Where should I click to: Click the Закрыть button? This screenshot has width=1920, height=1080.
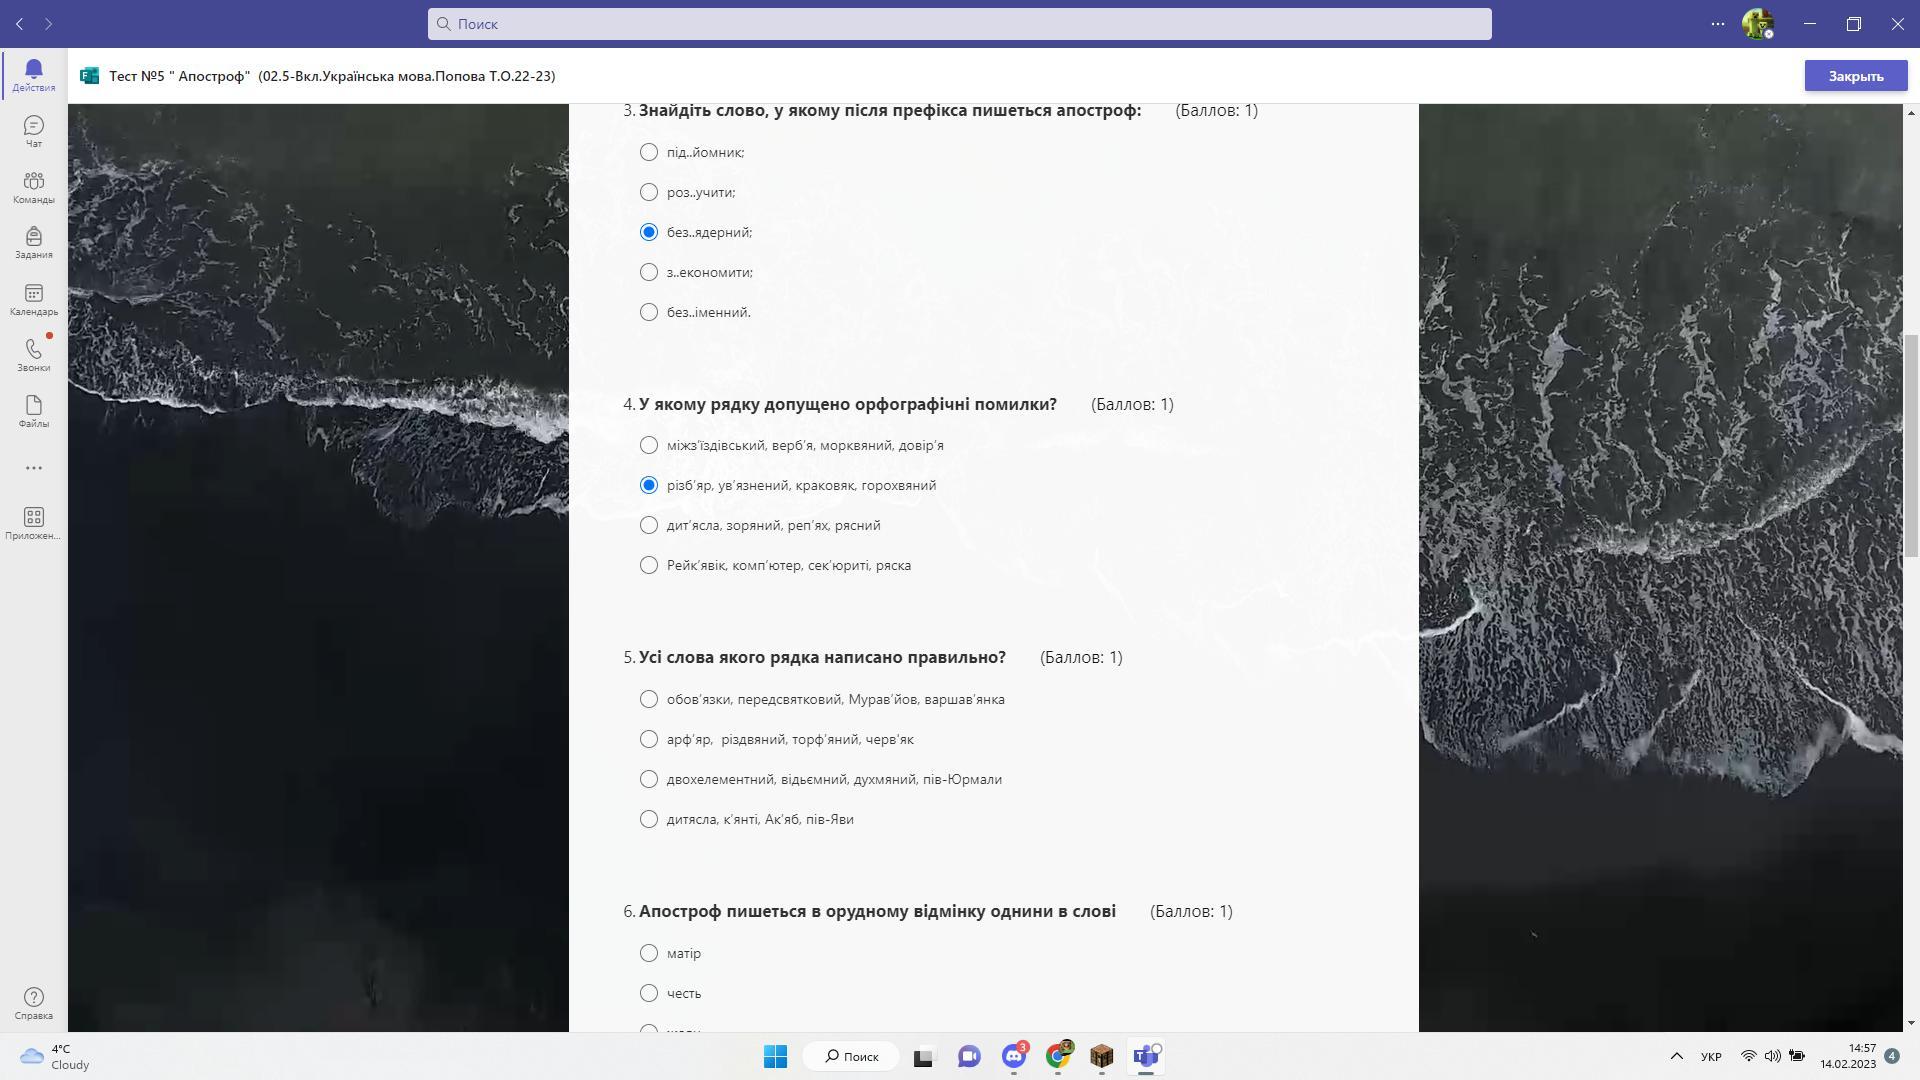point(1855,76)
